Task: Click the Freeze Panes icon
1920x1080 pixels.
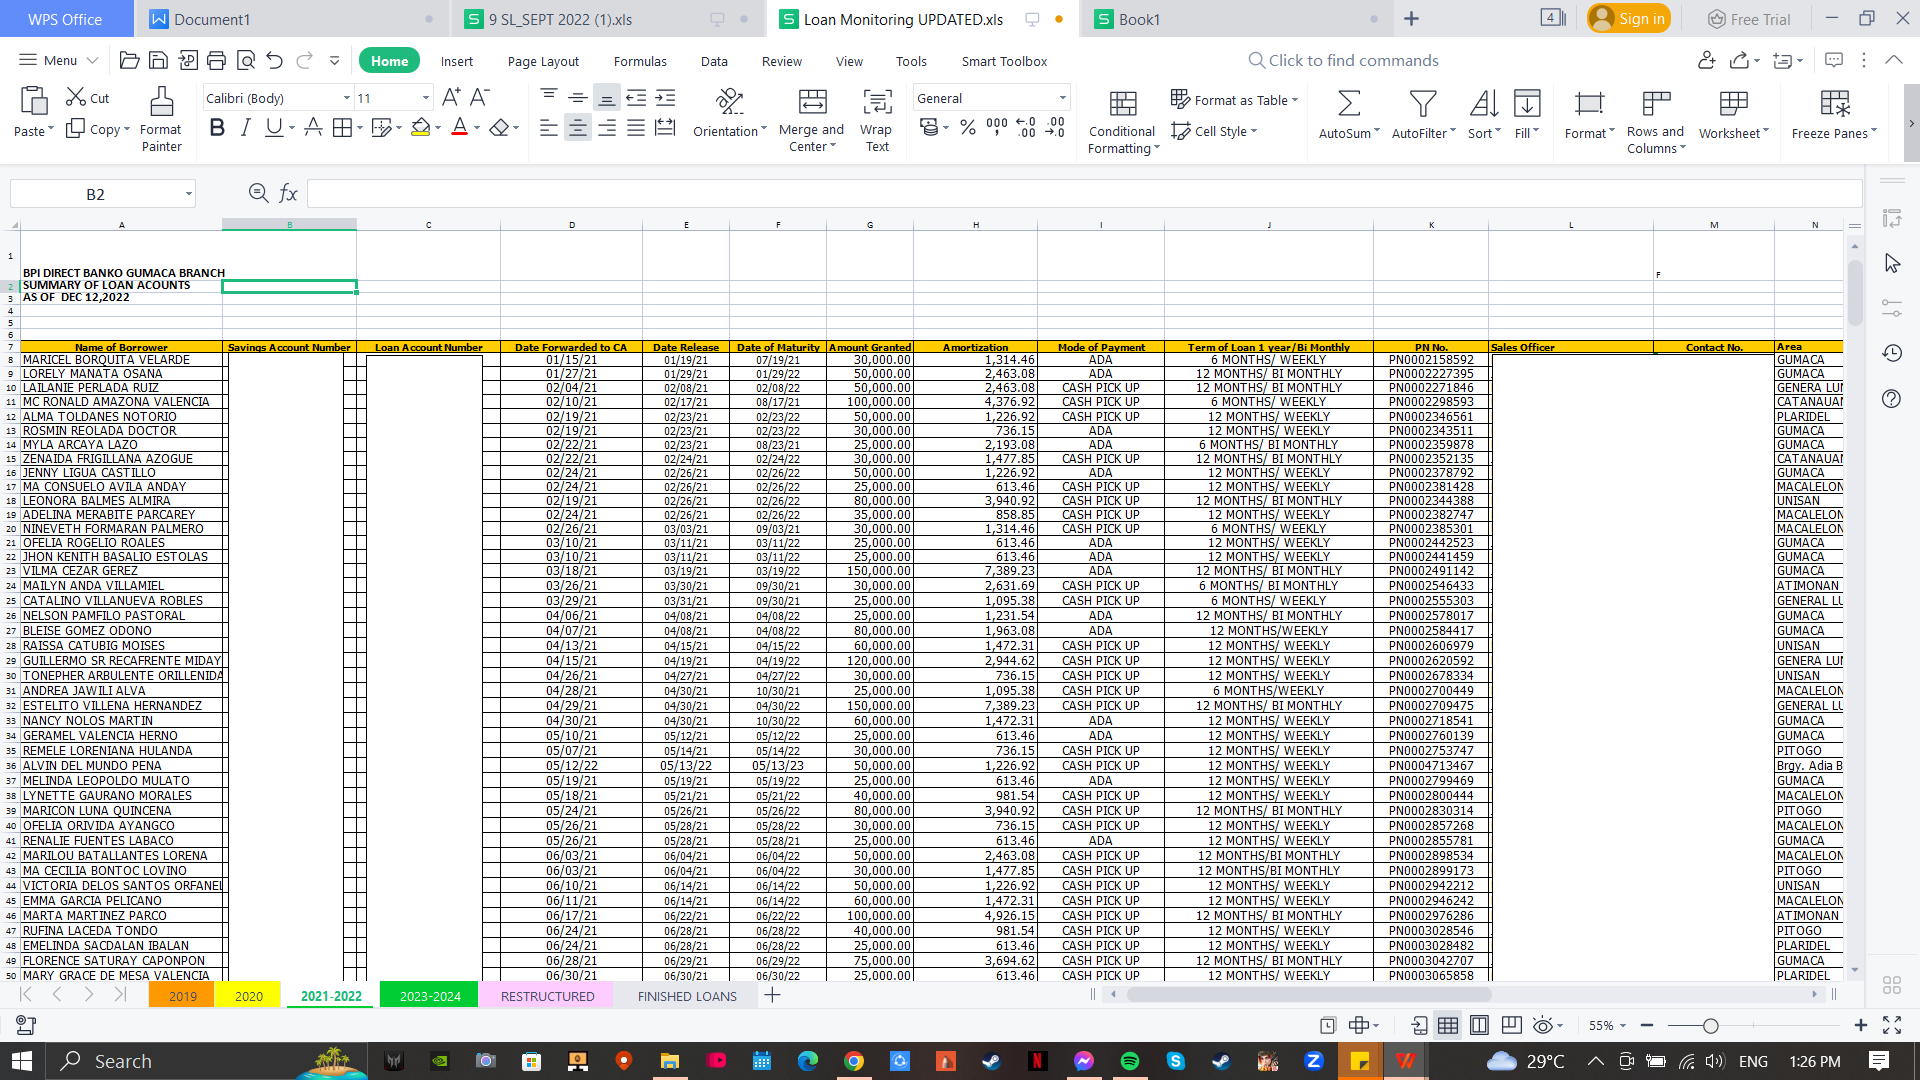Action: point(1834,104)
